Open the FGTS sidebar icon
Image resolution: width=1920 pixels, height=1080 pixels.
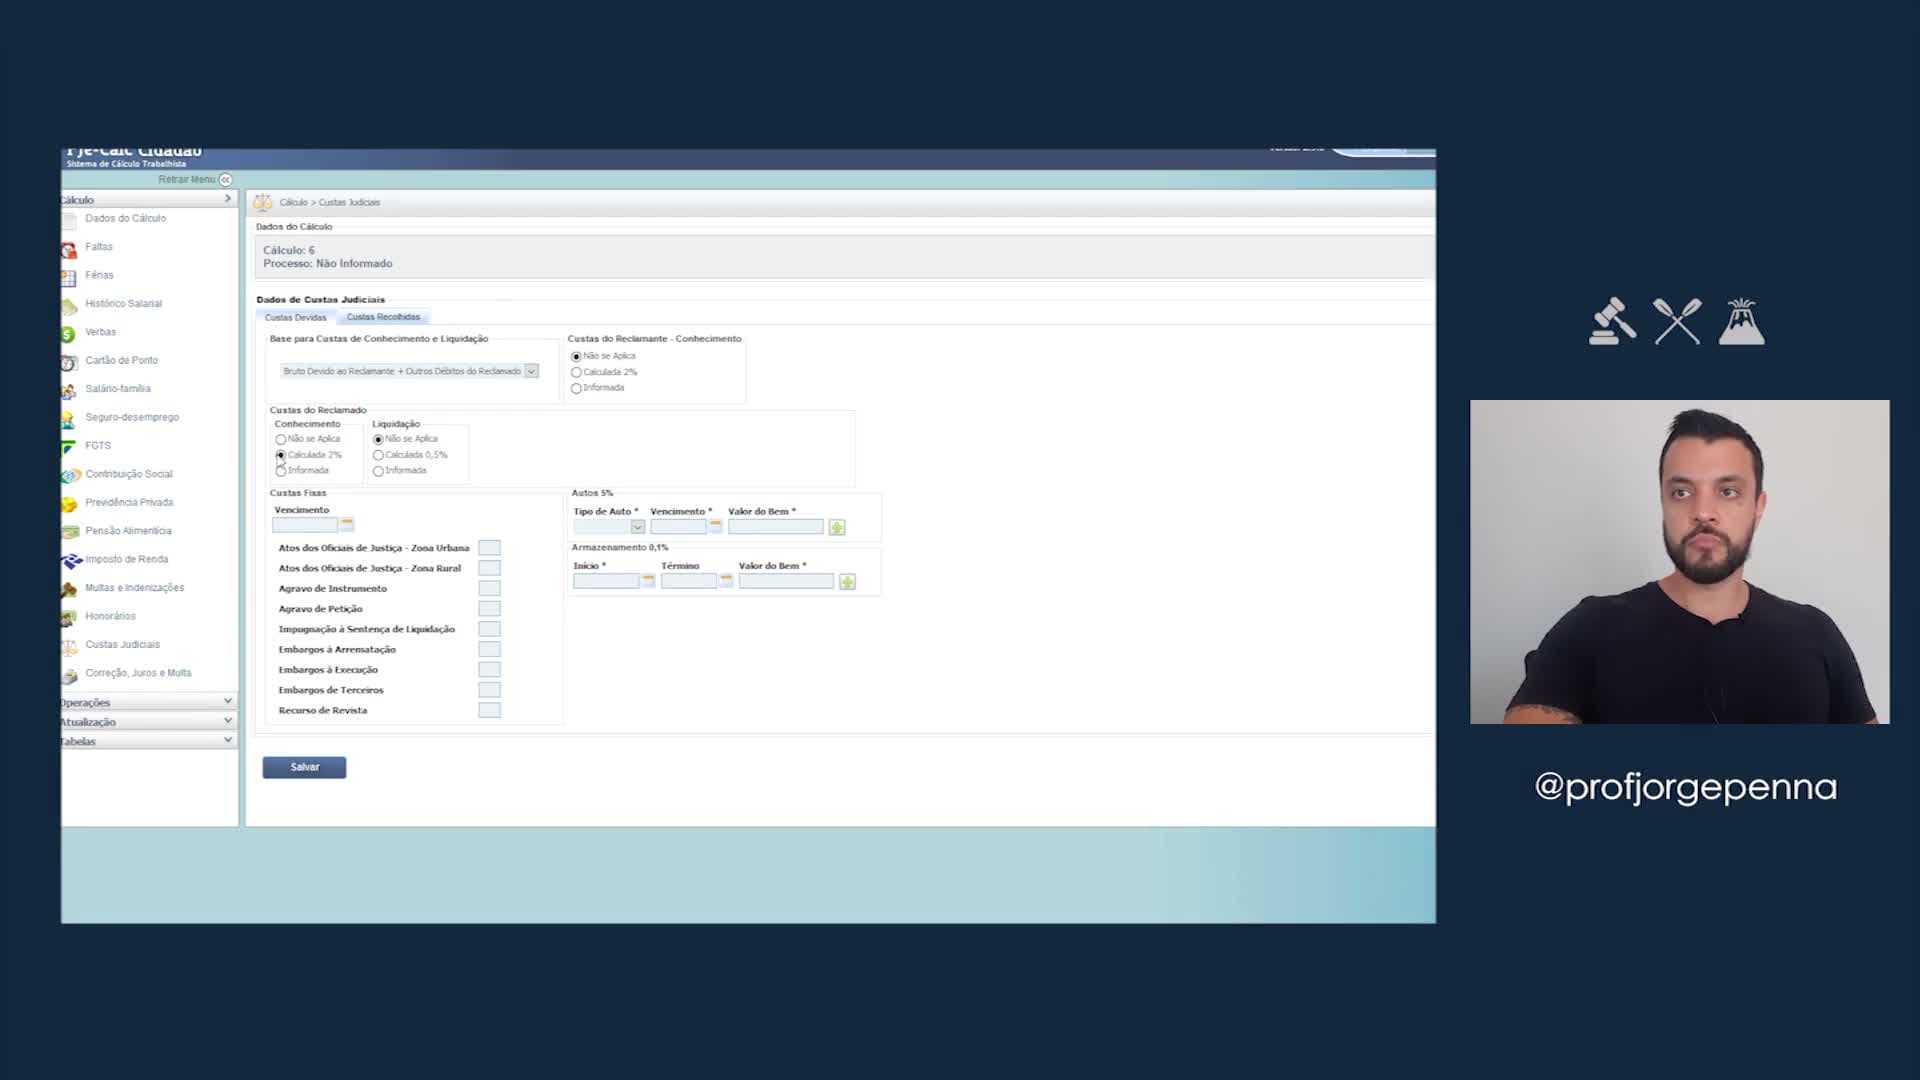(x=69, y=448)
